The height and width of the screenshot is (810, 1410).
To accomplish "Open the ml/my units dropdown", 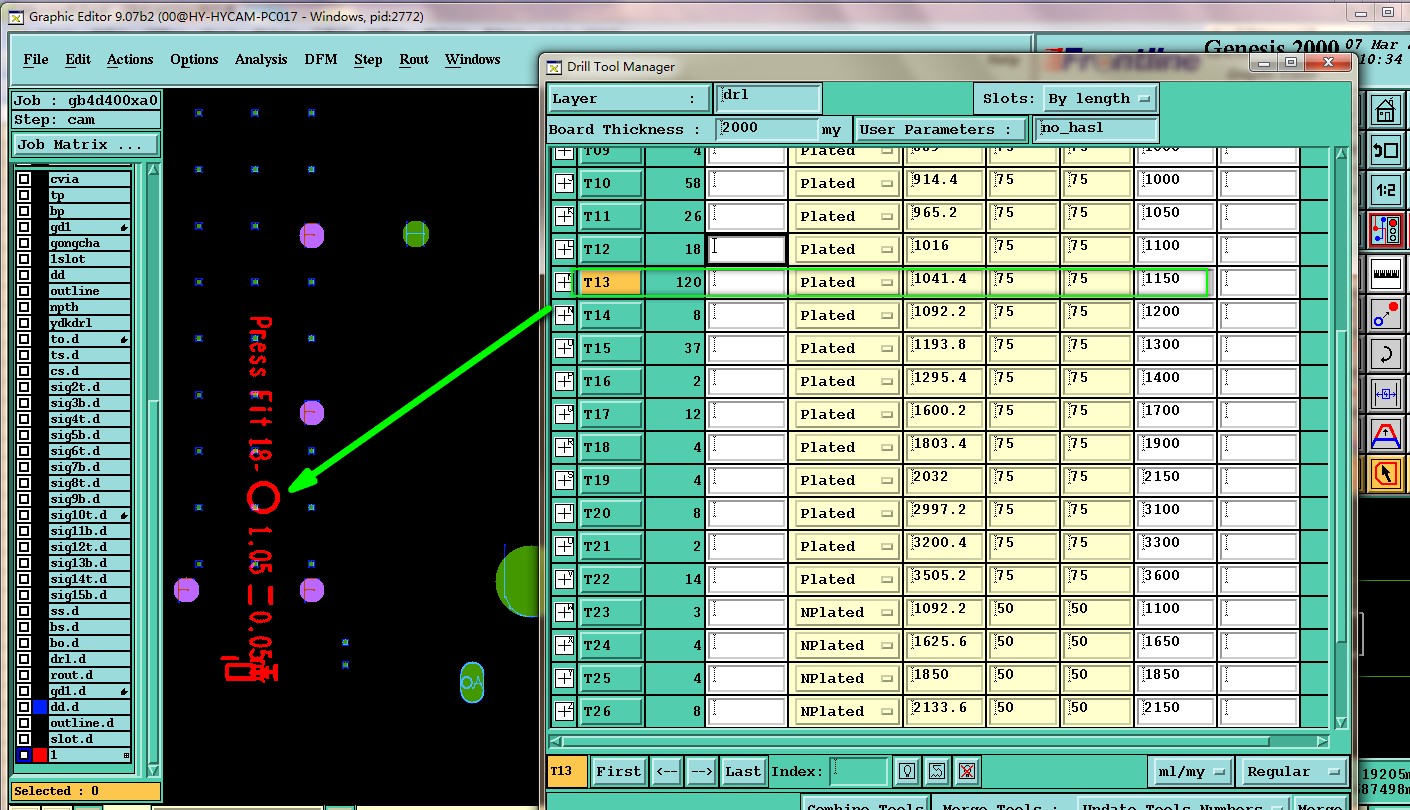I will tap(1189, 771).
